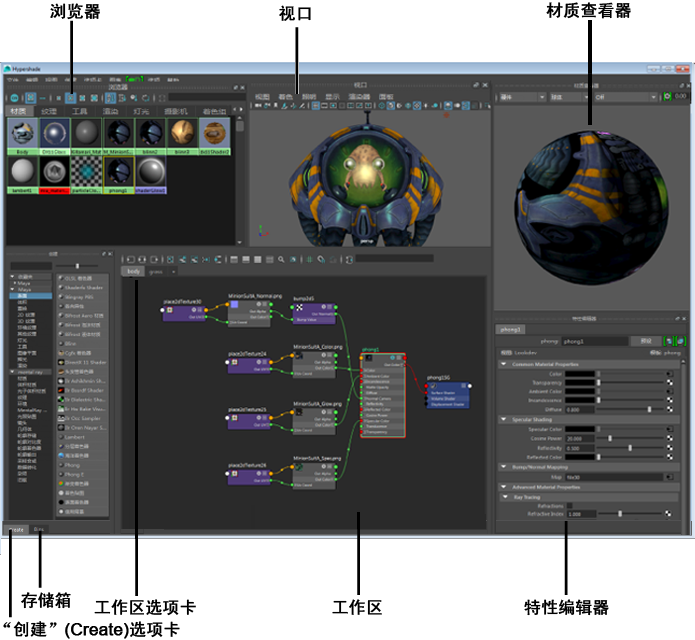Click the phong1 tab in the property editor
The width and height of the screenshot is (695, 640).
pos(510,329)
